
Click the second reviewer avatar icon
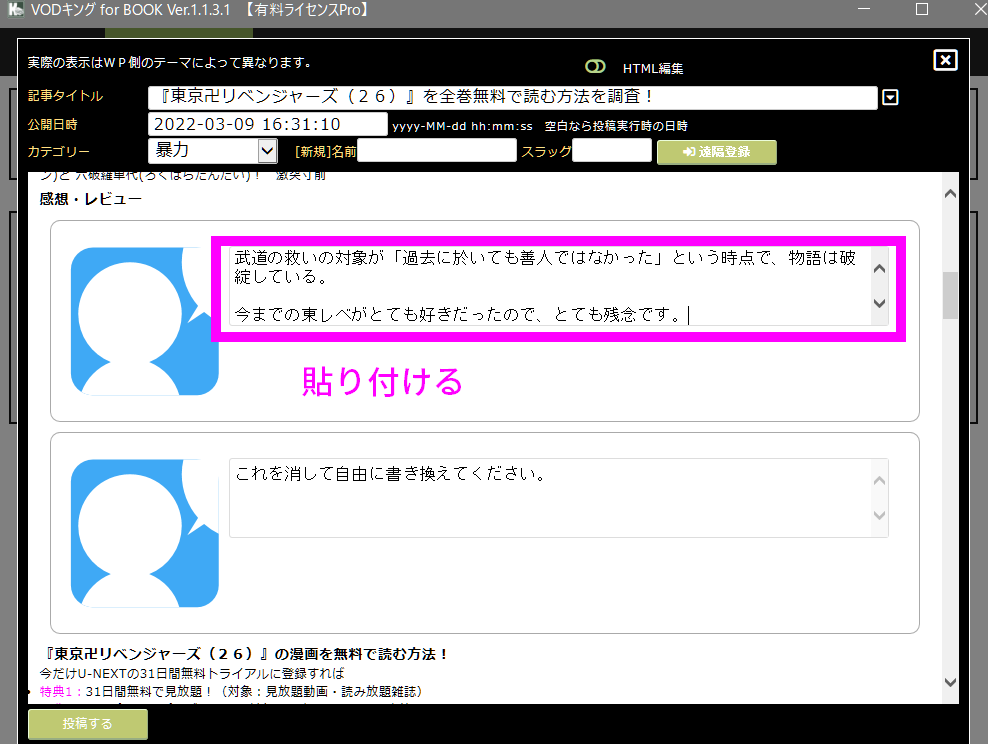coord(144,533)
